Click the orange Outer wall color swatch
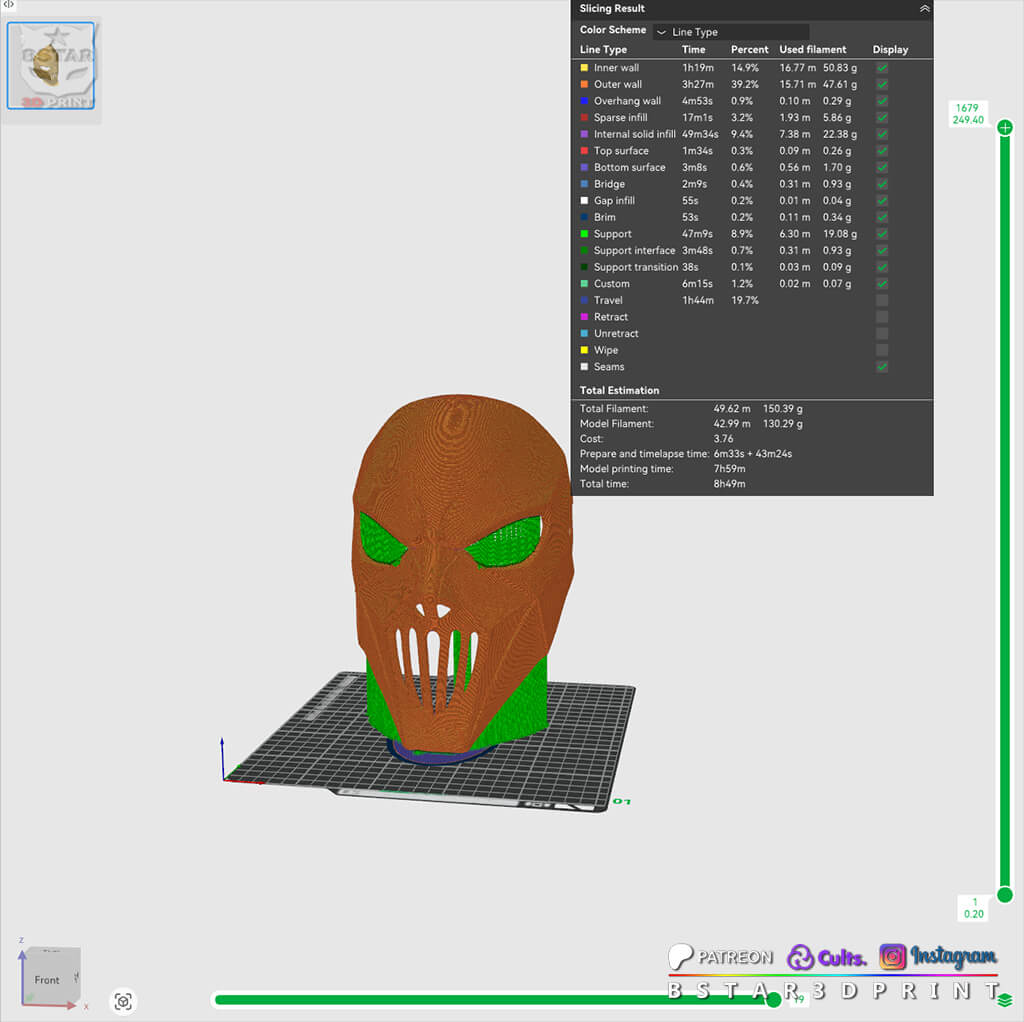This screenshot has width=1024, height=1022. 584,84
